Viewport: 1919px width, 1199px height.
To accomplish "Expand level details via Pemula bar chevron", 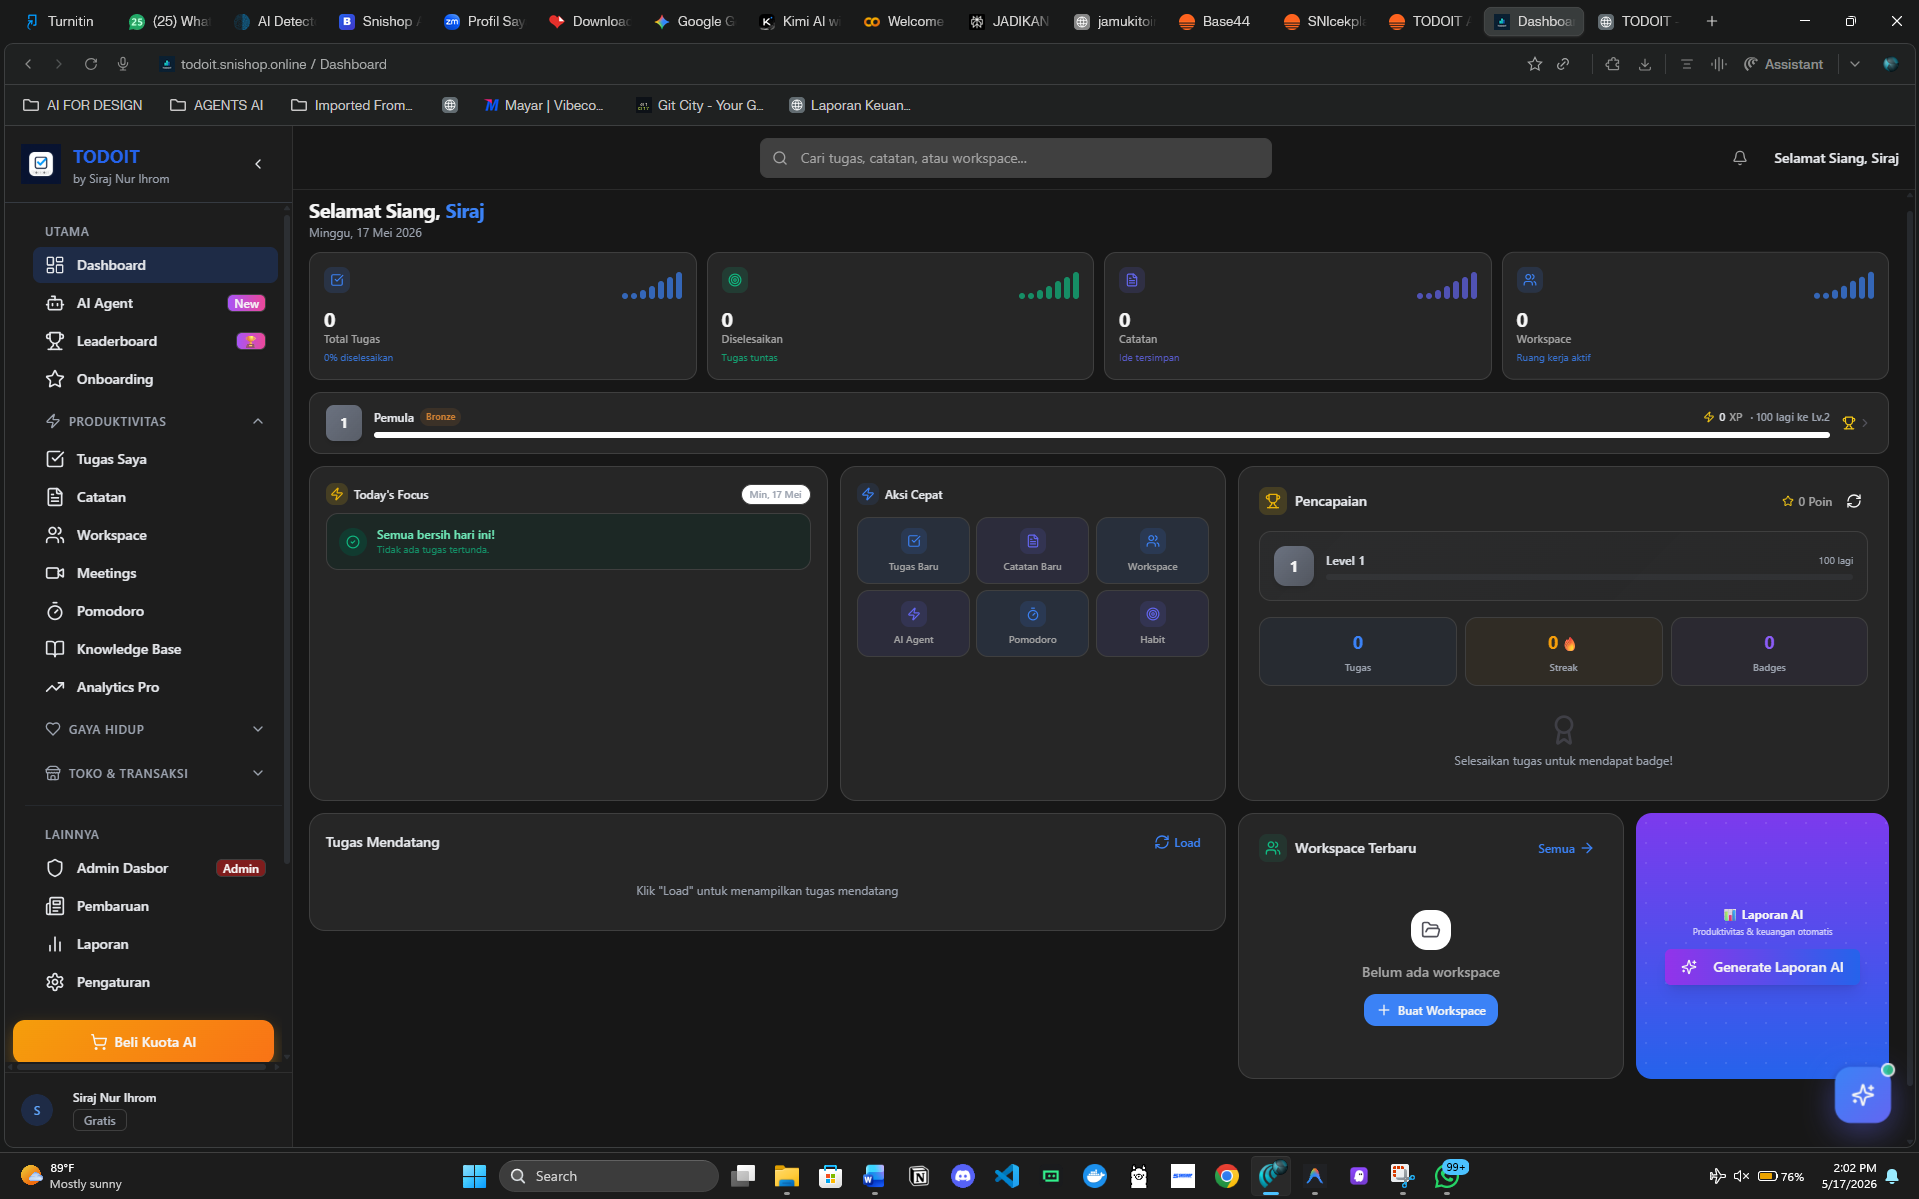I will 1865,423.
